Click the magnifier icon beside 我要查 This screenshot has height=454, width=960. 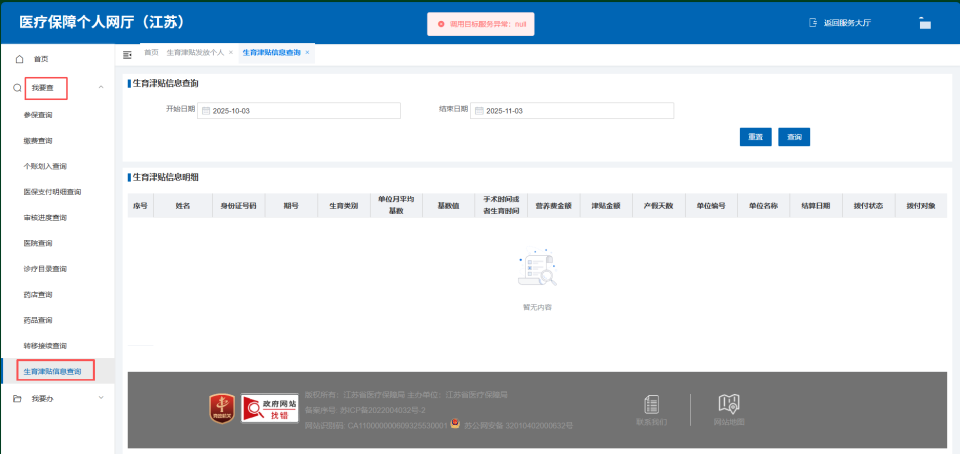click(17, 88)
